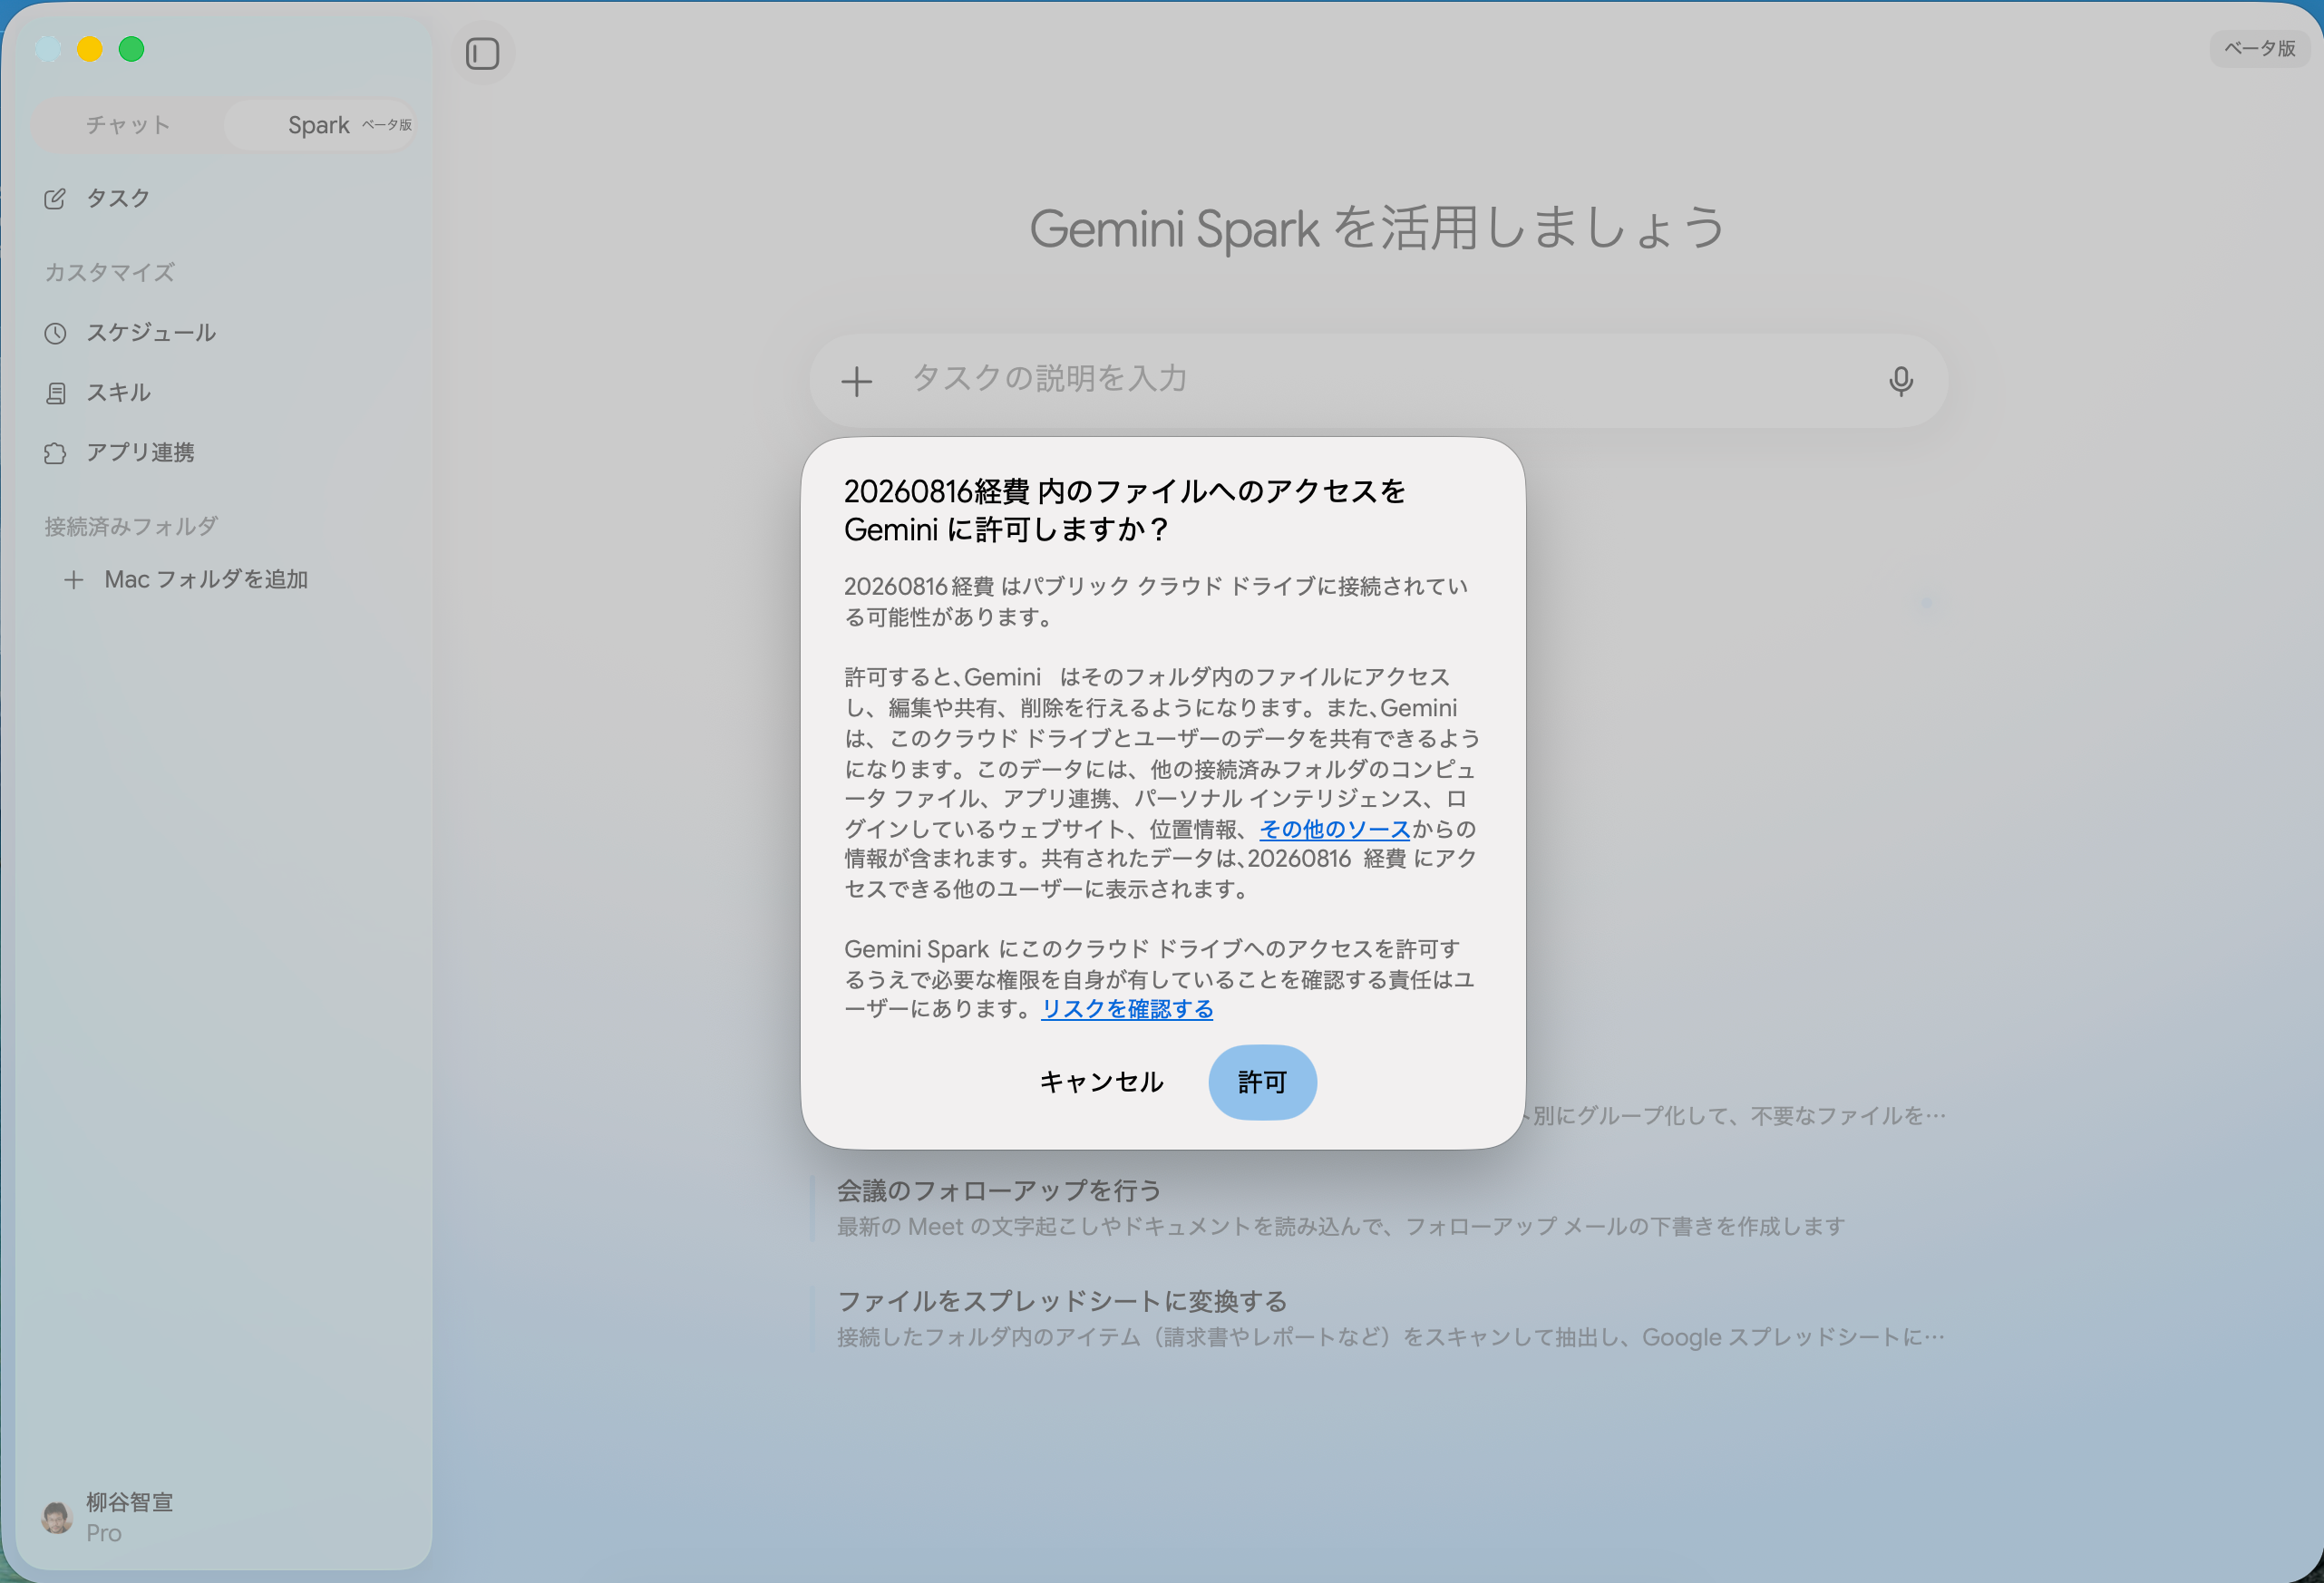Open the その他のソース link
This screenshot has width=2324, height=1583.
[x=1334, y=829]
